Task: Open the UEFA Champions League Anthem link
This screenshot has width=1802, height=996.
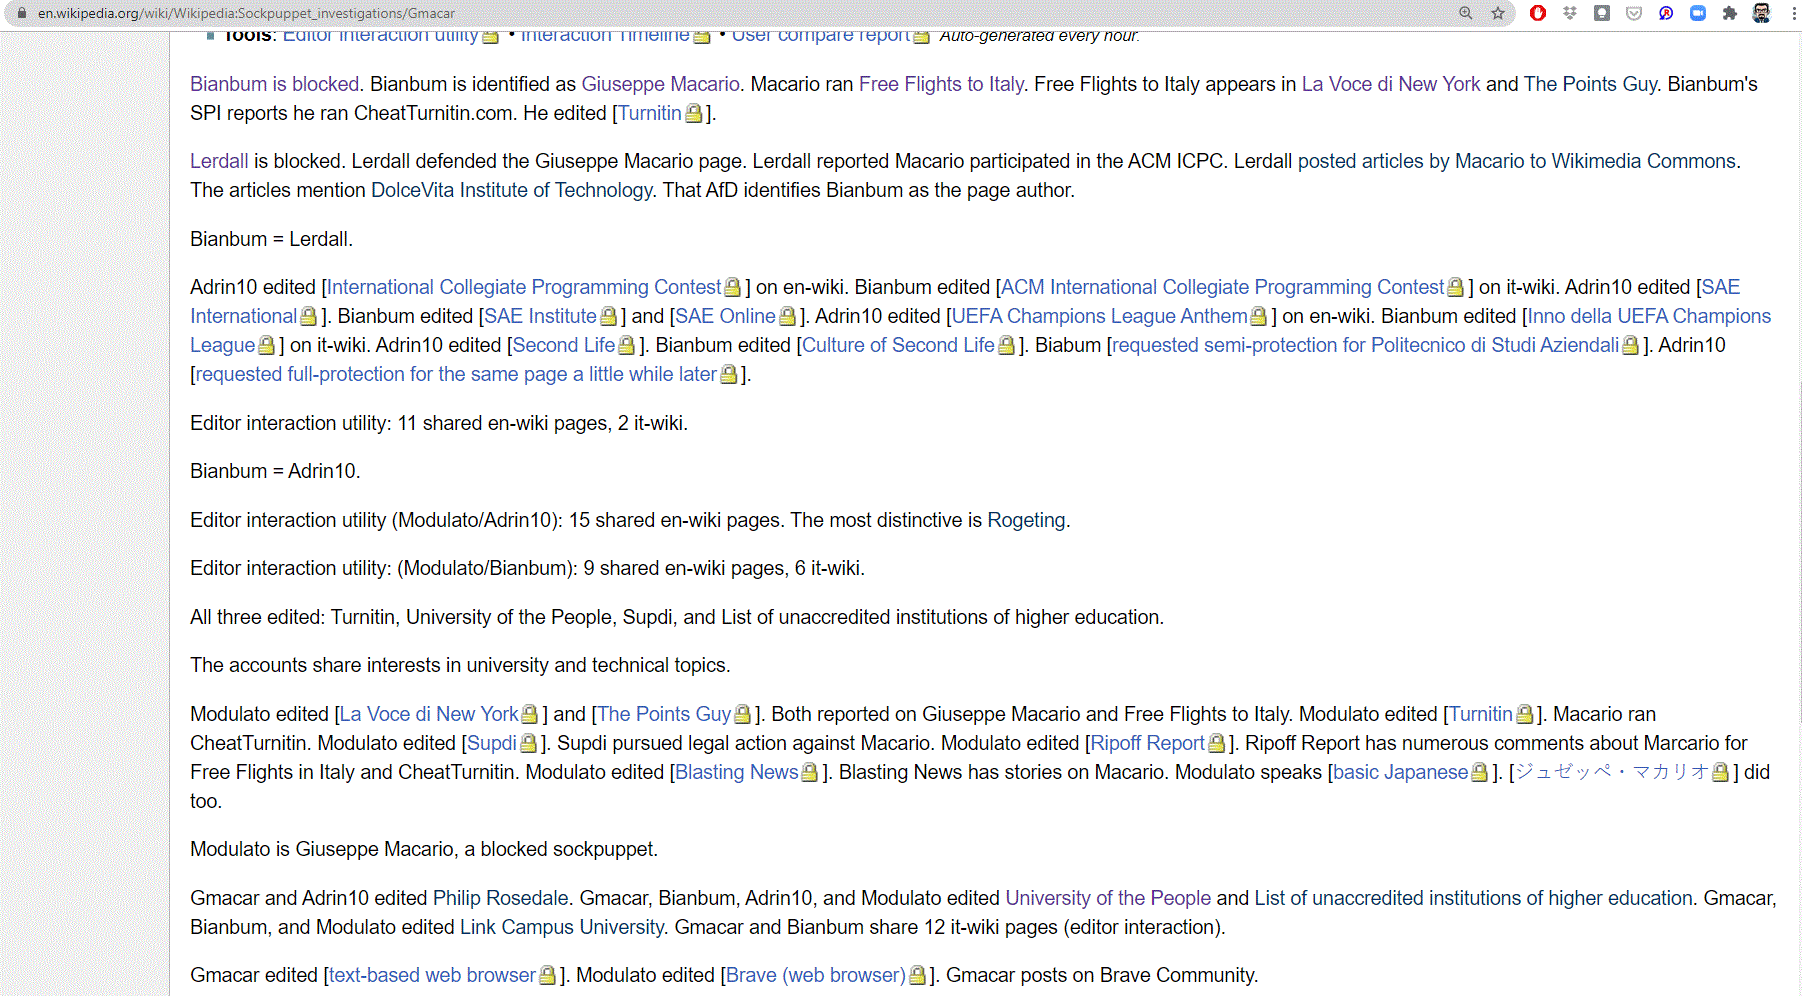Action: (x=1099, y=316)
